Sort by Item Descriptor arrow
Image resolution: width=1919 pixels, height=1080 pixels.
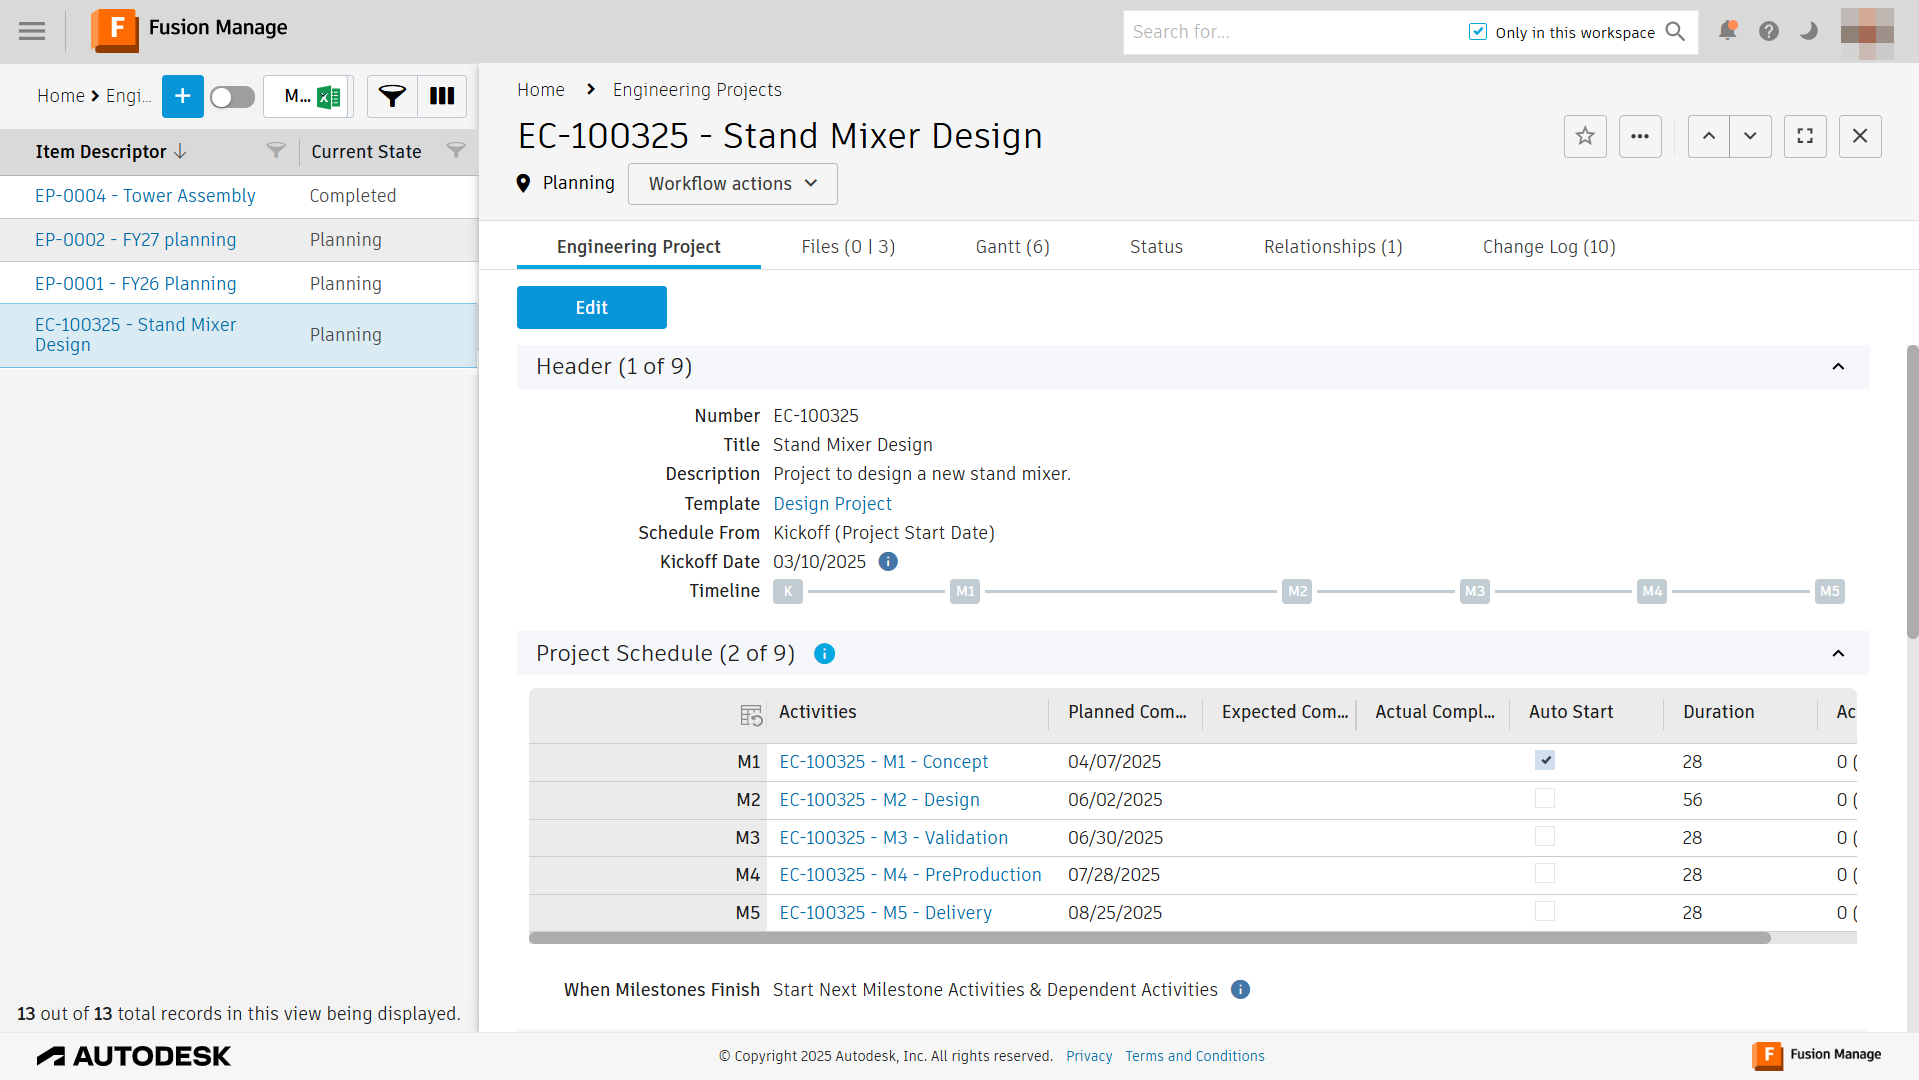(x=180, y=151)
